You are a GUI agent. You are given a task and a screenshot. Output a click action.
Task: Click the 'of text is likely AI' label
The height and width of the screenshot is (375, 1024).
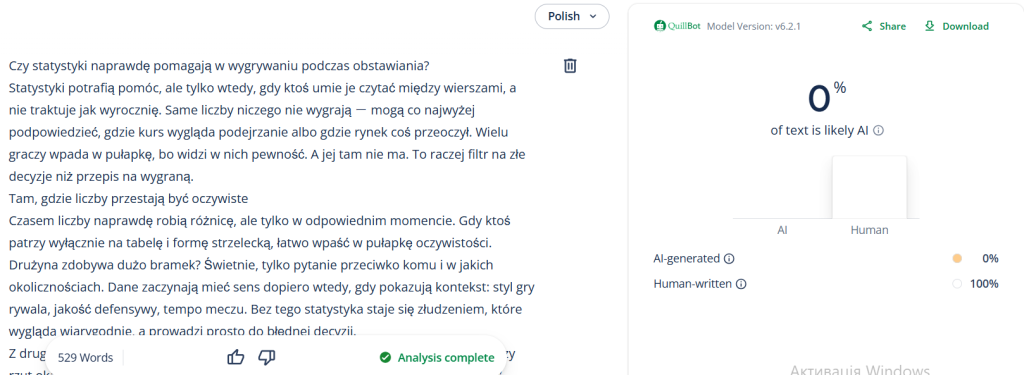tap(820, 131)
